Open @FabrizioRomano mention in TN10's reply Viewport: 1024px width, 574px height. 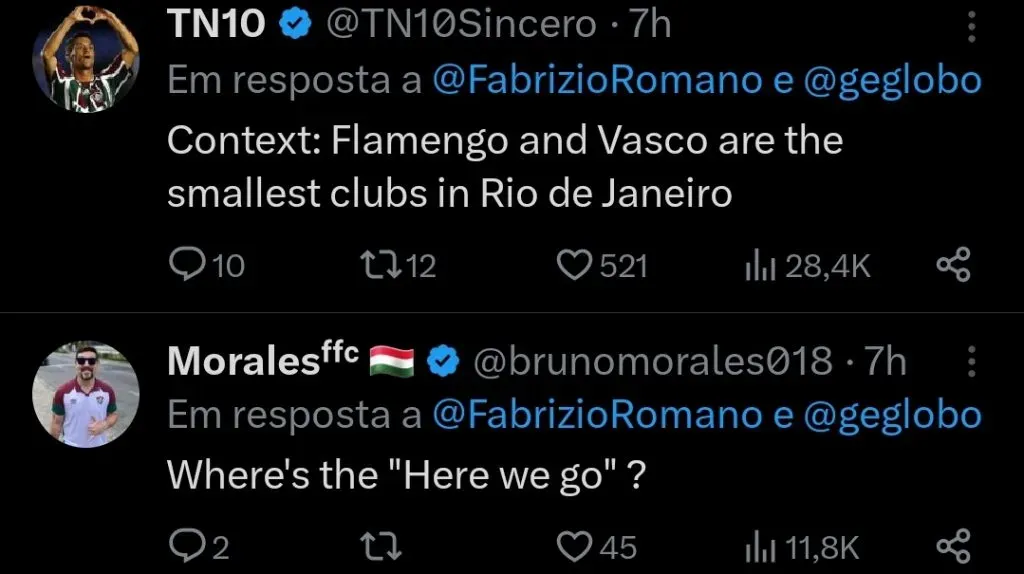point(597,82)
